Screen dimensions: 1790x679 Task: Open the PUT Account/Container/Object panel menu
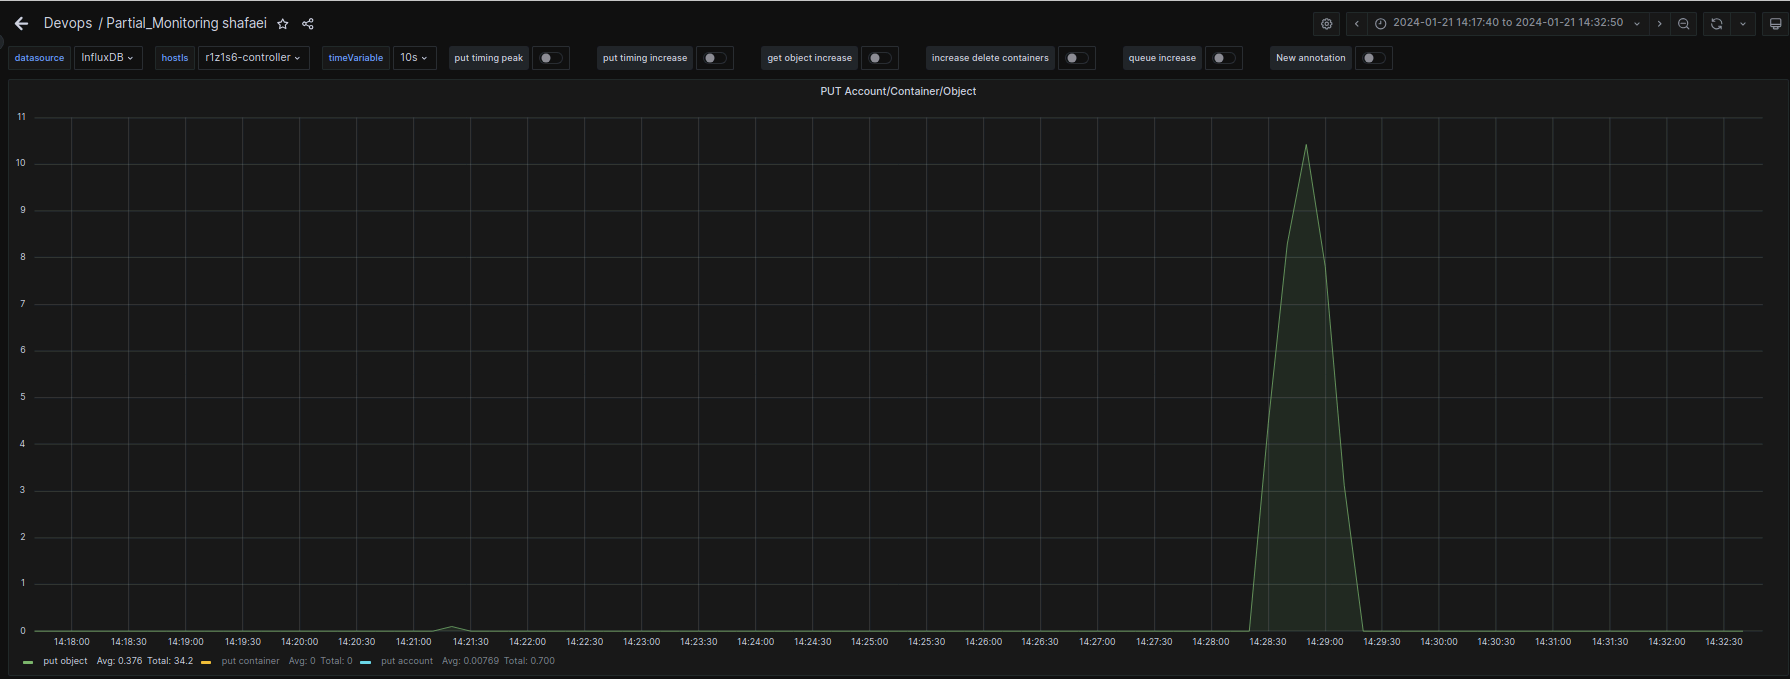click(x=898, y=91)
